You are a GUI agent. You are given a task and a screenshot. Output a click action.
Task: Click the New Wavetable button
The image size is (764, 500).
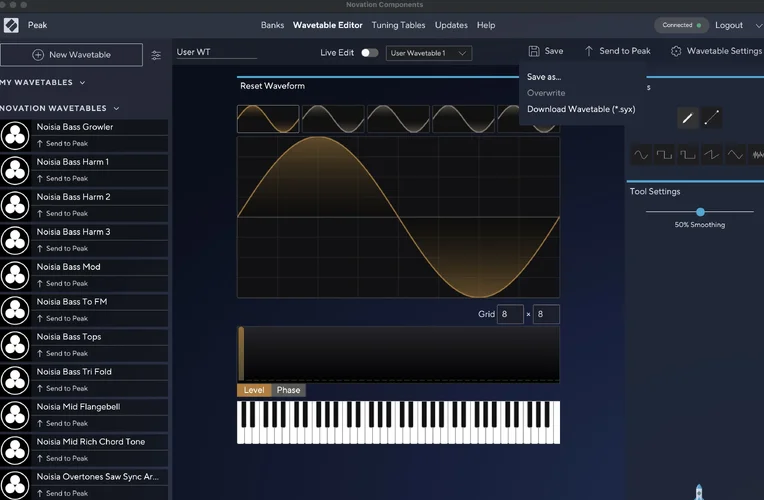(71, 55)
